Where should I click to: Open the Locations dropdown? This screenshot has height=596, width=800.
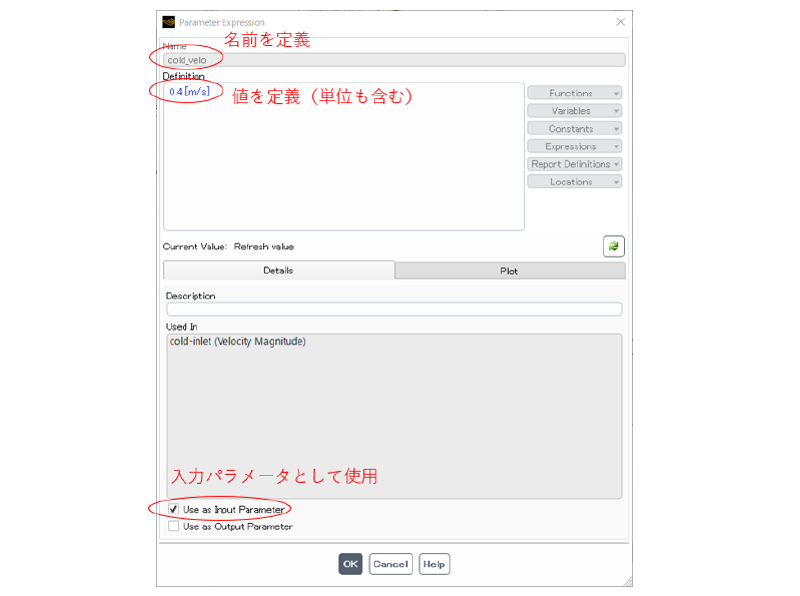point(574,181)
